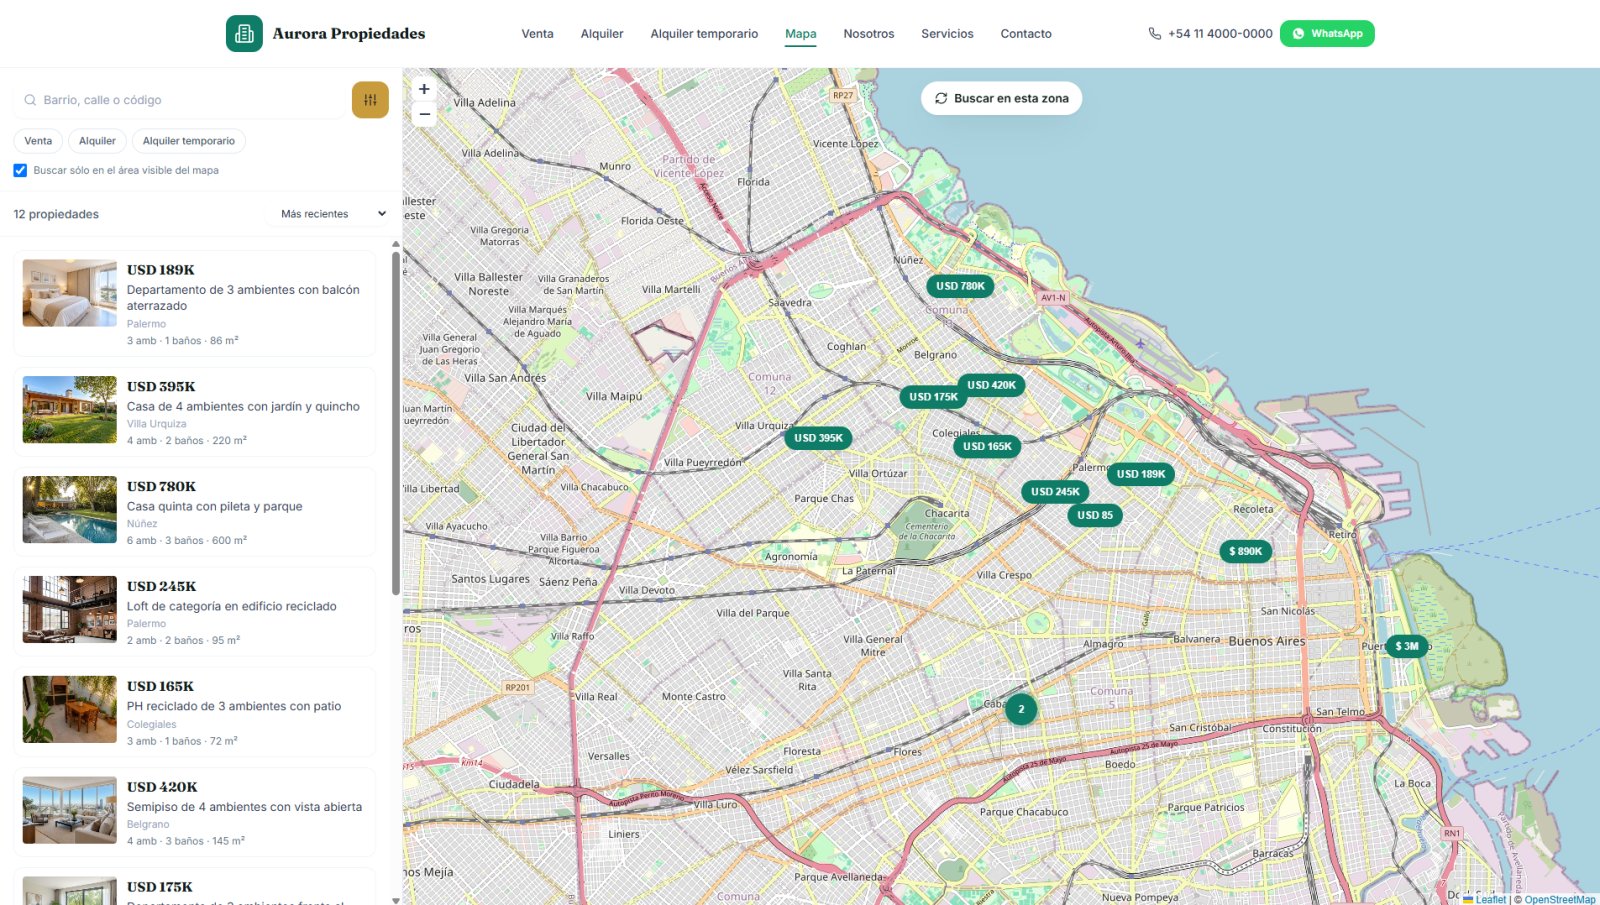Open the USD 780K pool listing thumbnail
The width and height of the screenshot is (1600, 905).
point(70,510)
